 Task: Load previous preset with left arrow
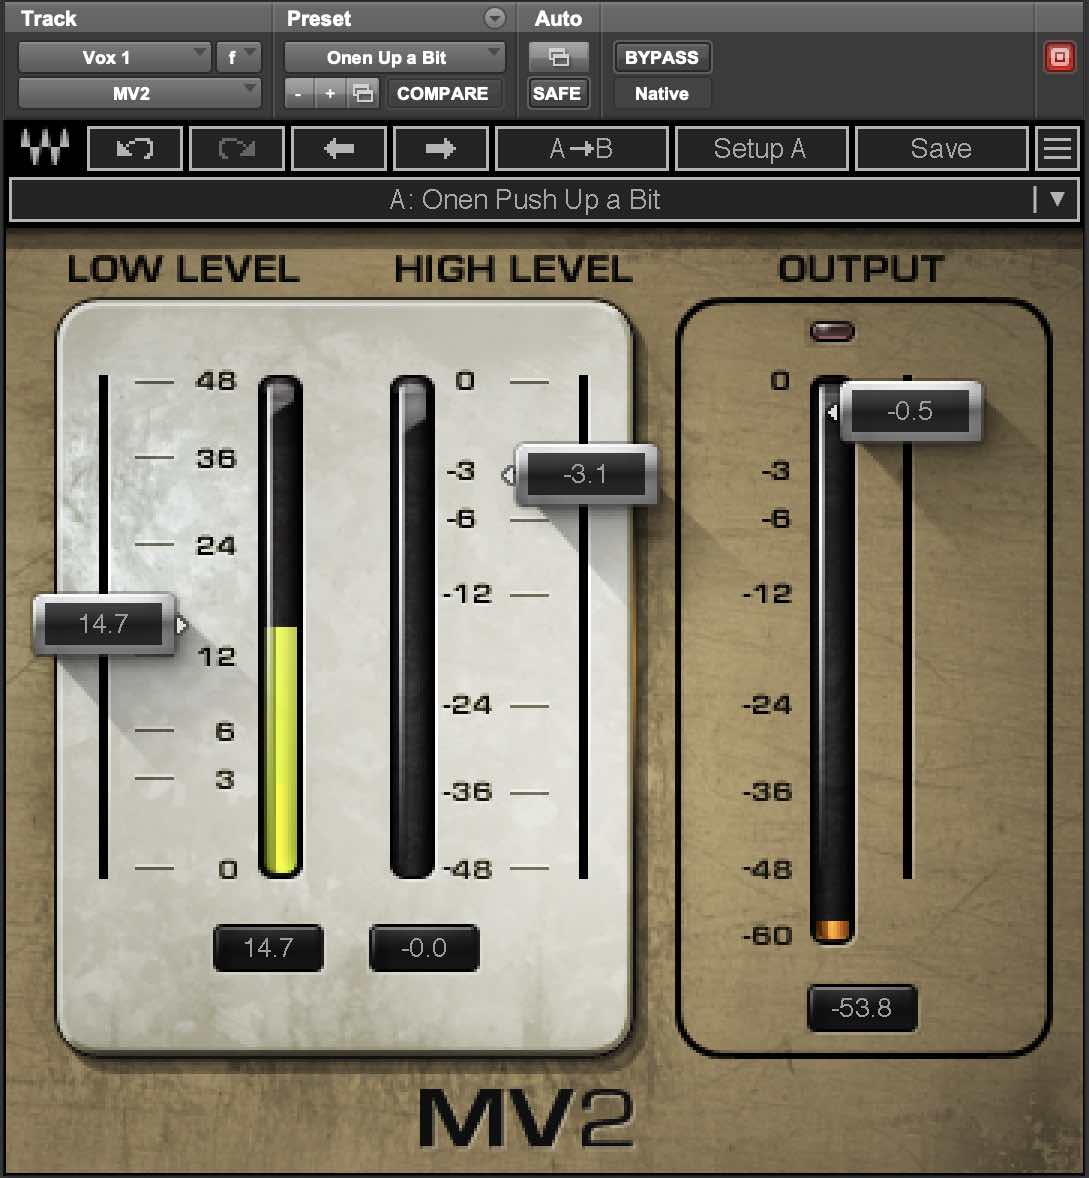pos(339,149)
